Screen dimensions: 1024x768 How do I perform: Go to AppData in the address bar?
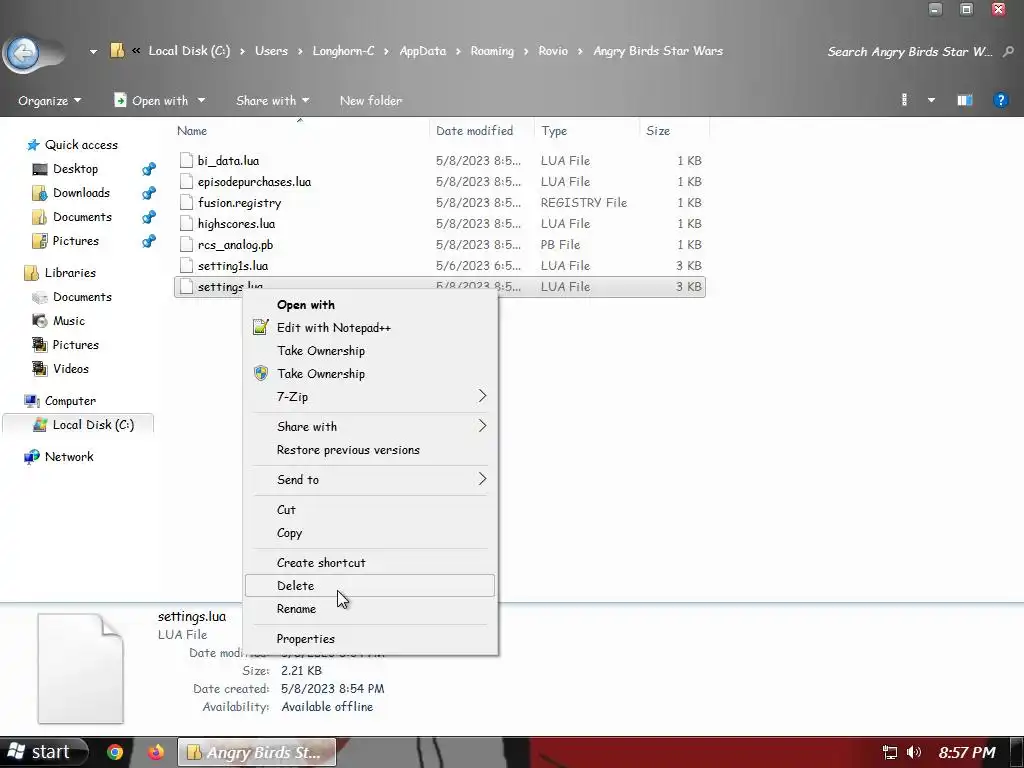pyautogui.click(x=423, y=51)
